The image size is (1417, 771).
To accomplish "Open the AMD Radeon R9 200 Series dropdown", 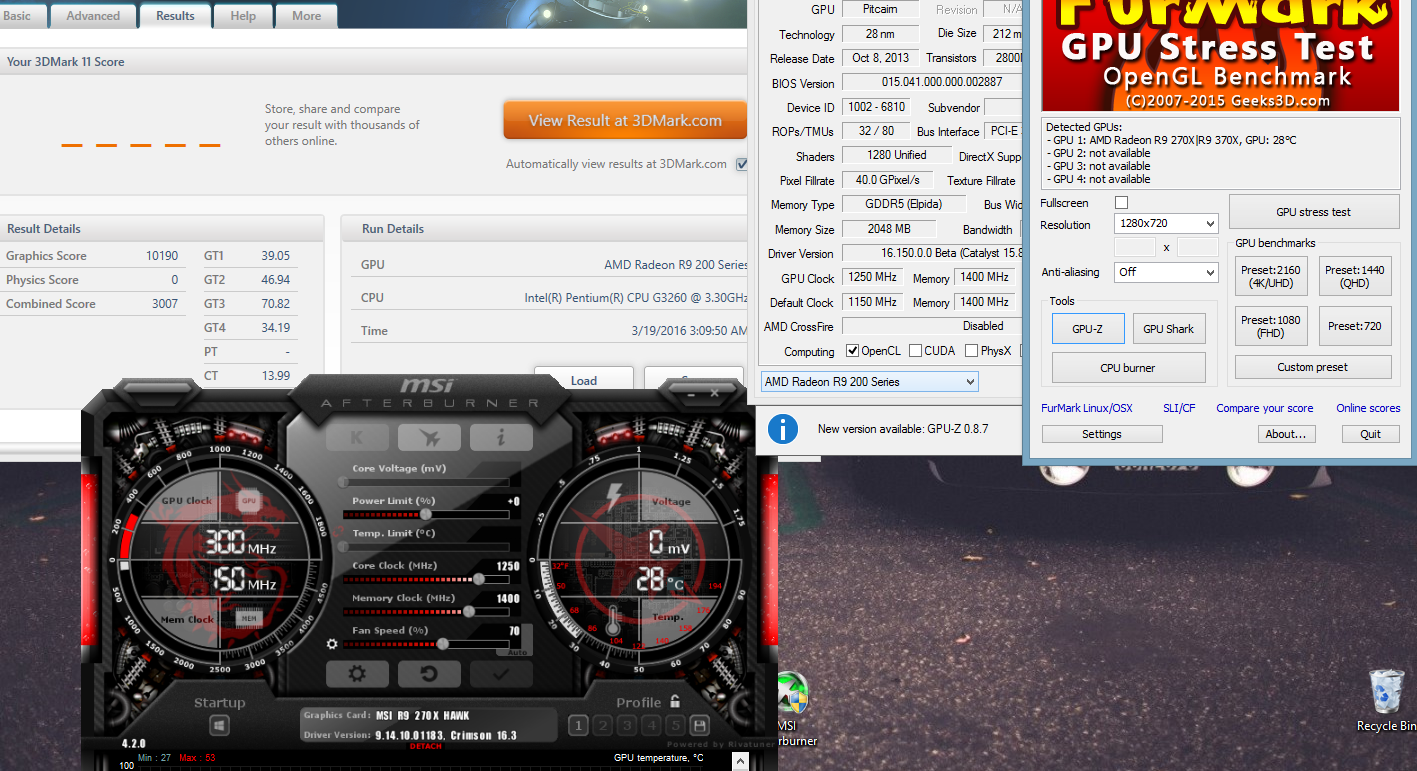I will (869, 382).
